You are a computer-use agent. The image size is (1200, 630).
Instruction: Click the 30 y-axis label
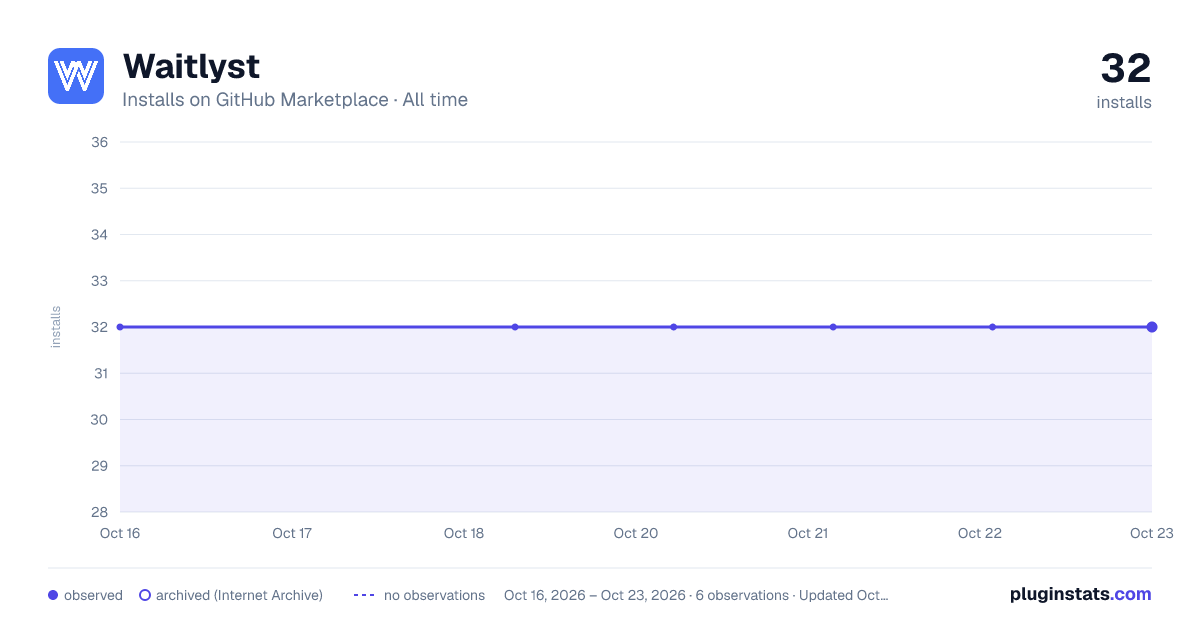click(100, 419)
